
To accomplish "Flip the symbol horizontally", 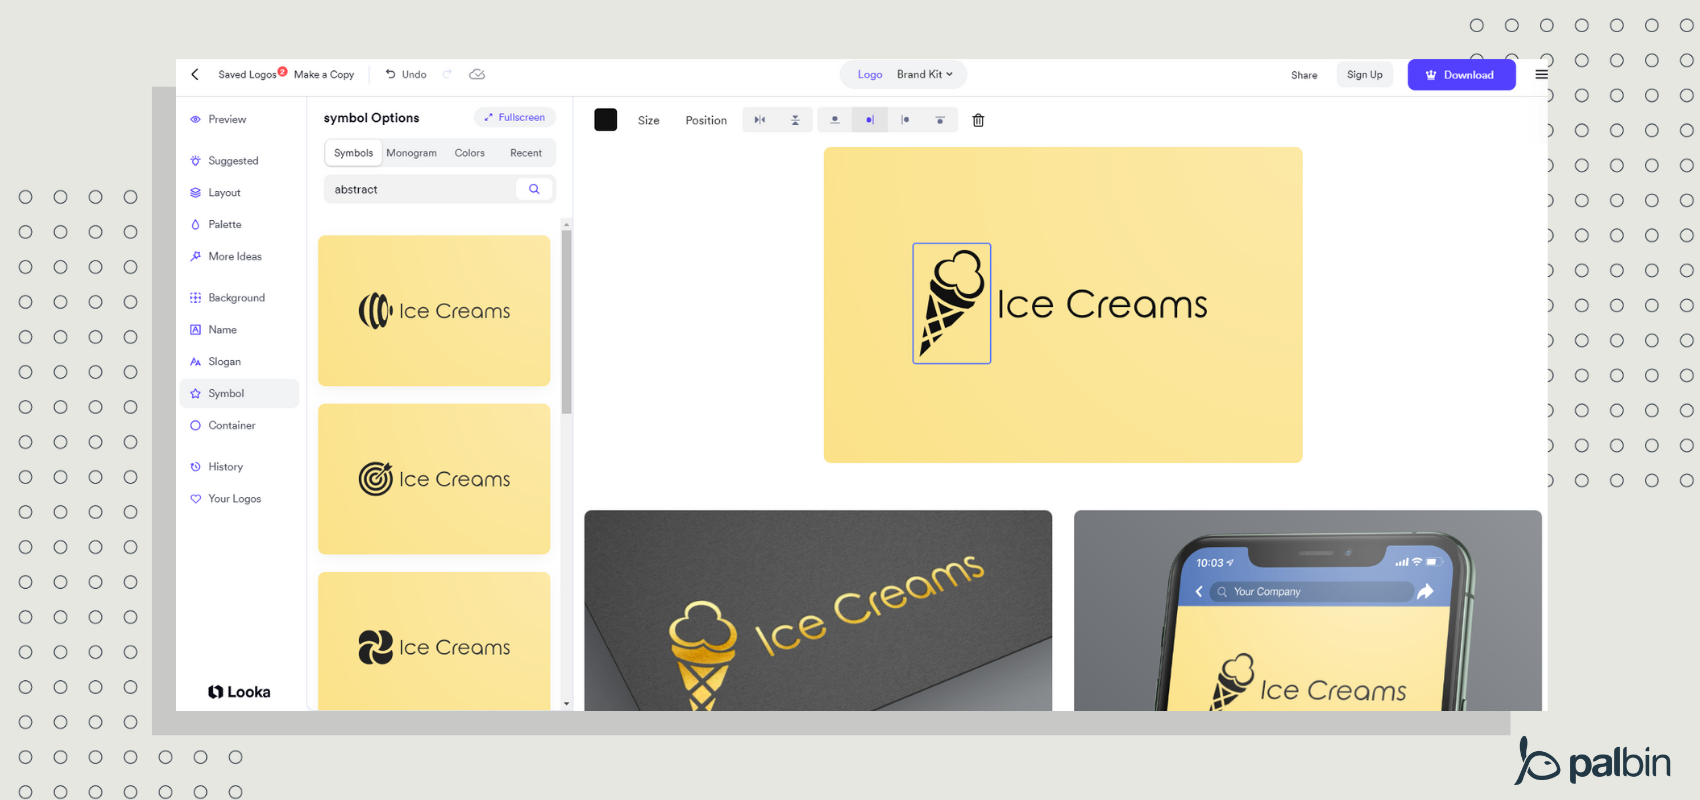I will point(760,120).
